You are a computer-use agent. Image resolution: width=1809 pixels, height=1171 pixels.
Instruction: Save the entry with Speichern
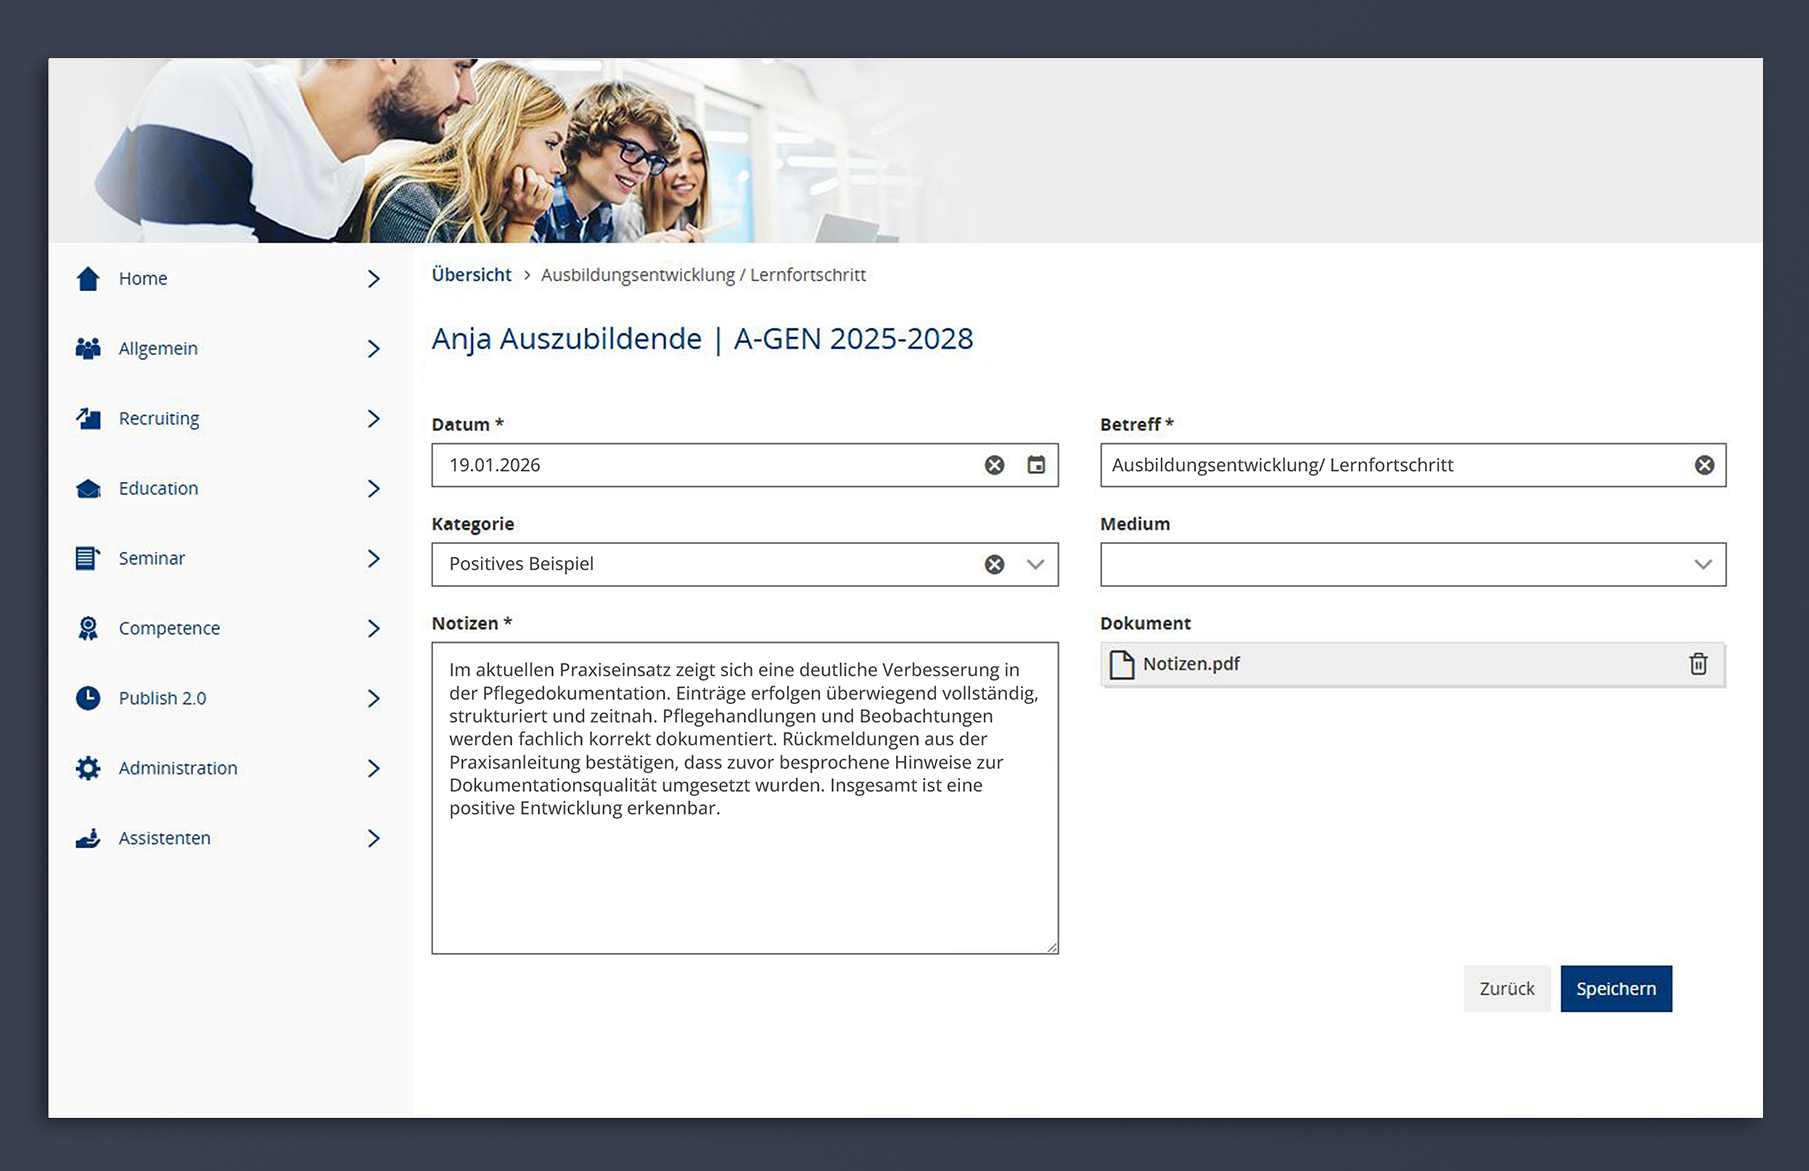tap(1615, 989)
